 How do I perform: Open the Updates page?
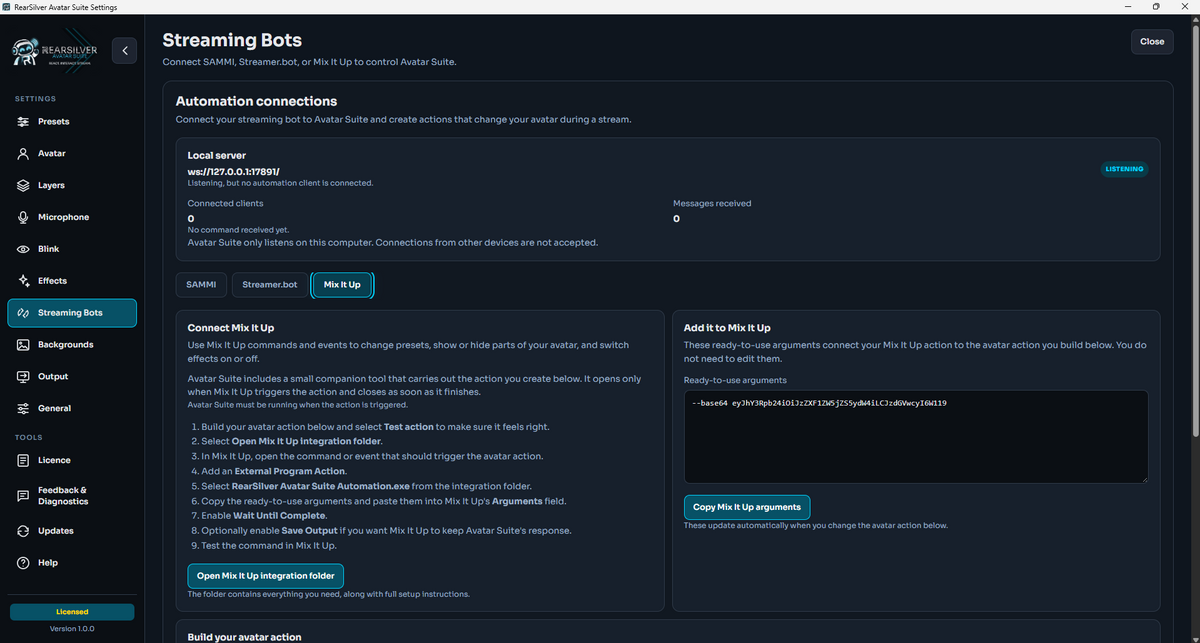tap(72, 531)
